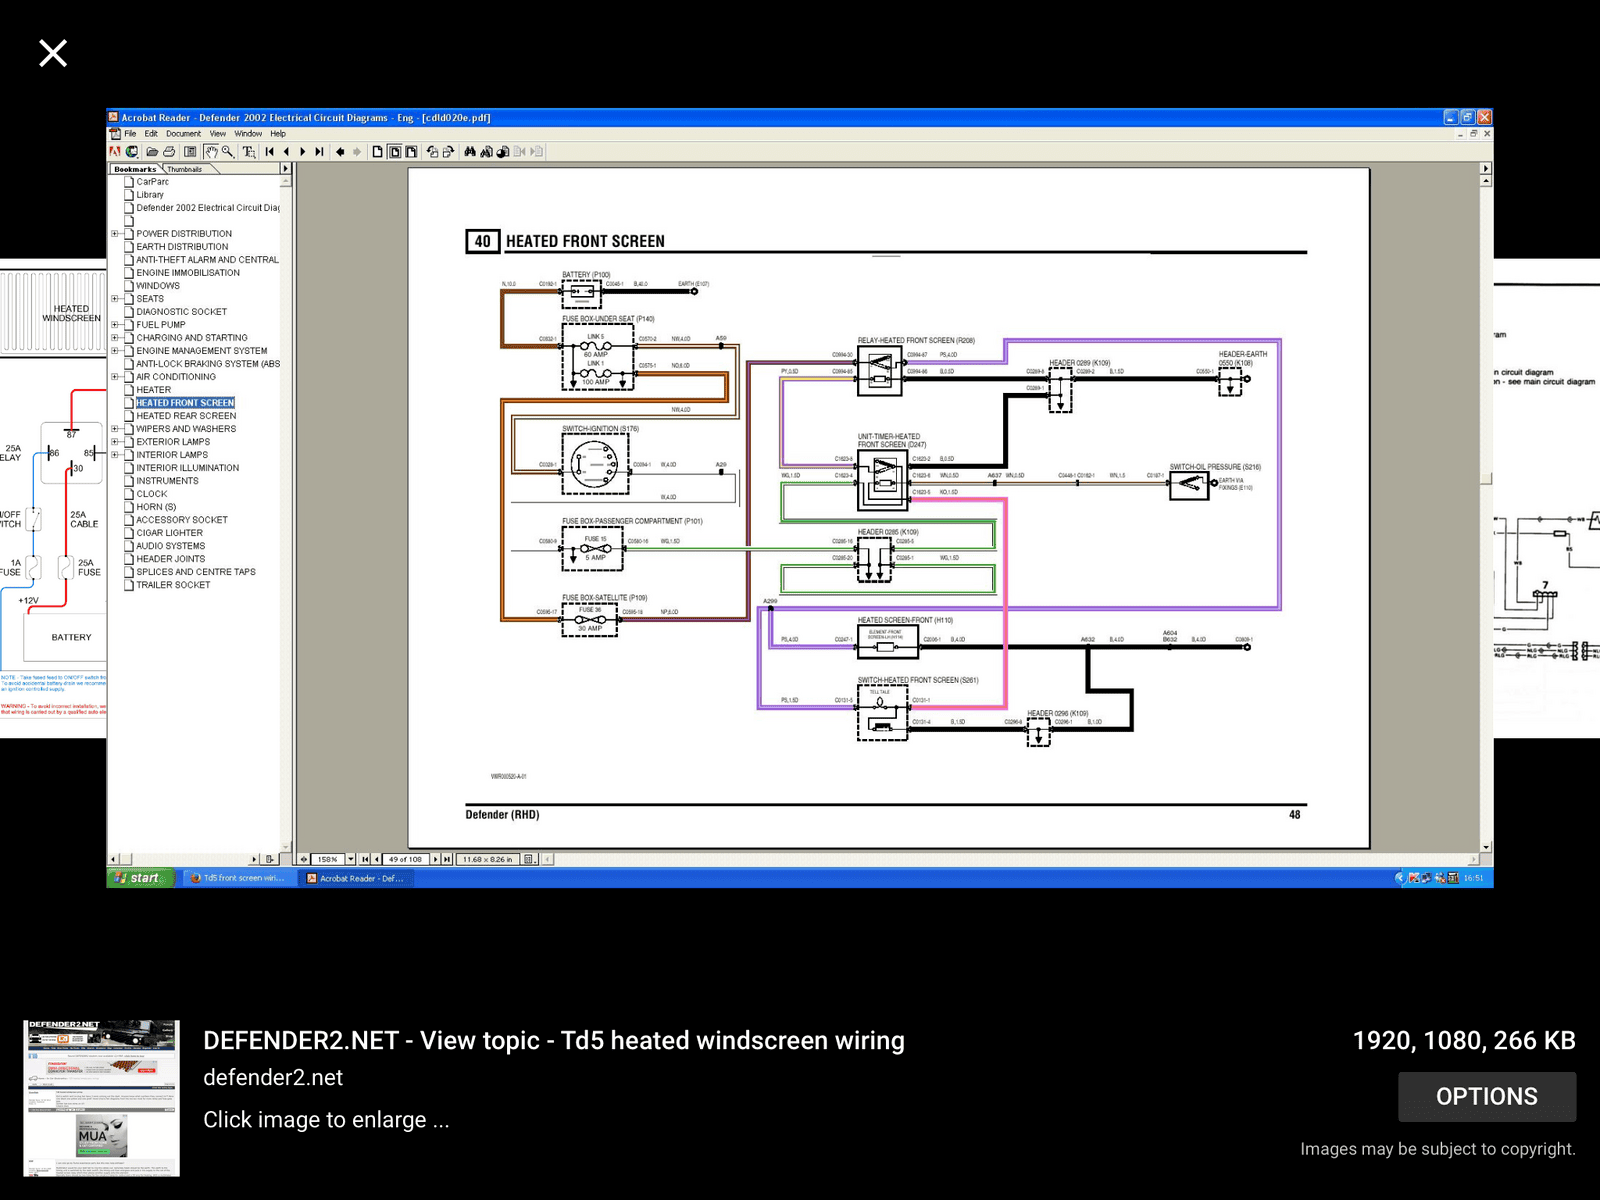
Task: Switch to the Thumbnails tab
Action: point(185,169)
